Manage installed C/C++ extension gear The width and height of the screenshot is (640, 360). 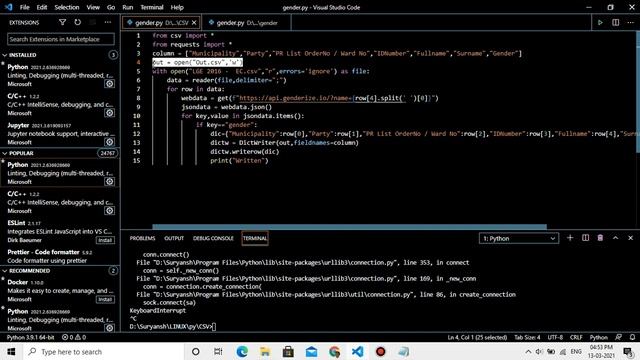109,113
